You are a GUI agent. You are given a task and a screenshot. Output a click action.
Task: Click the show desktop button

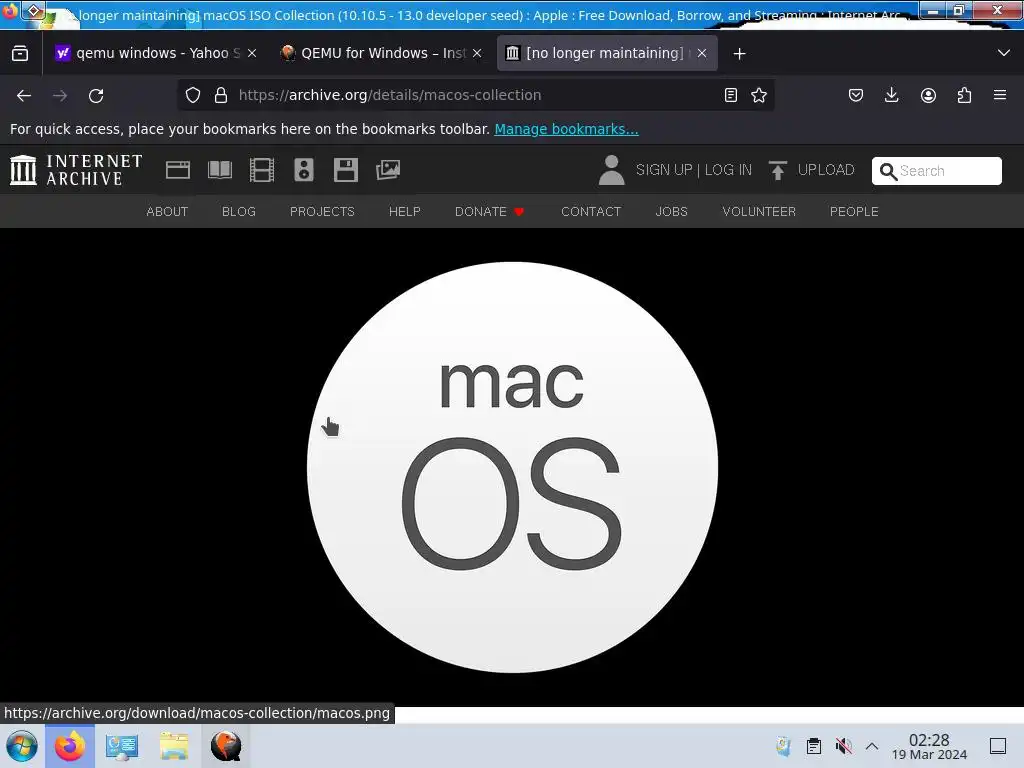coord(998,746)
